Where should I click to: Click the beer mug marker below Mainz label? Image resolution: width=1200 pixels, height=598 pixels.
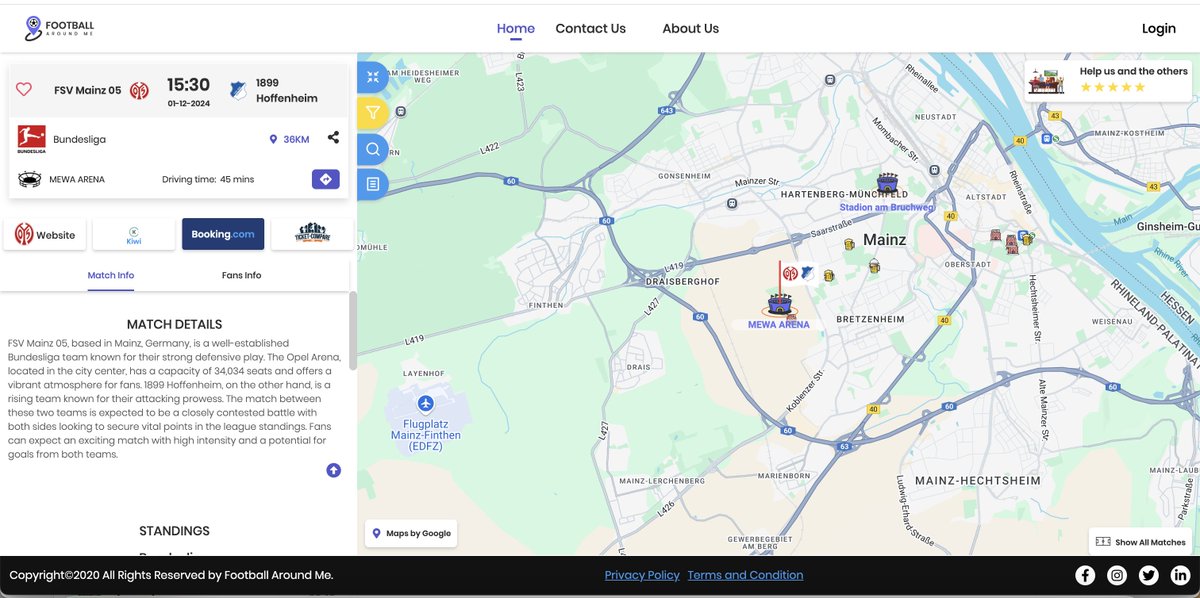[x=875, y=266]
